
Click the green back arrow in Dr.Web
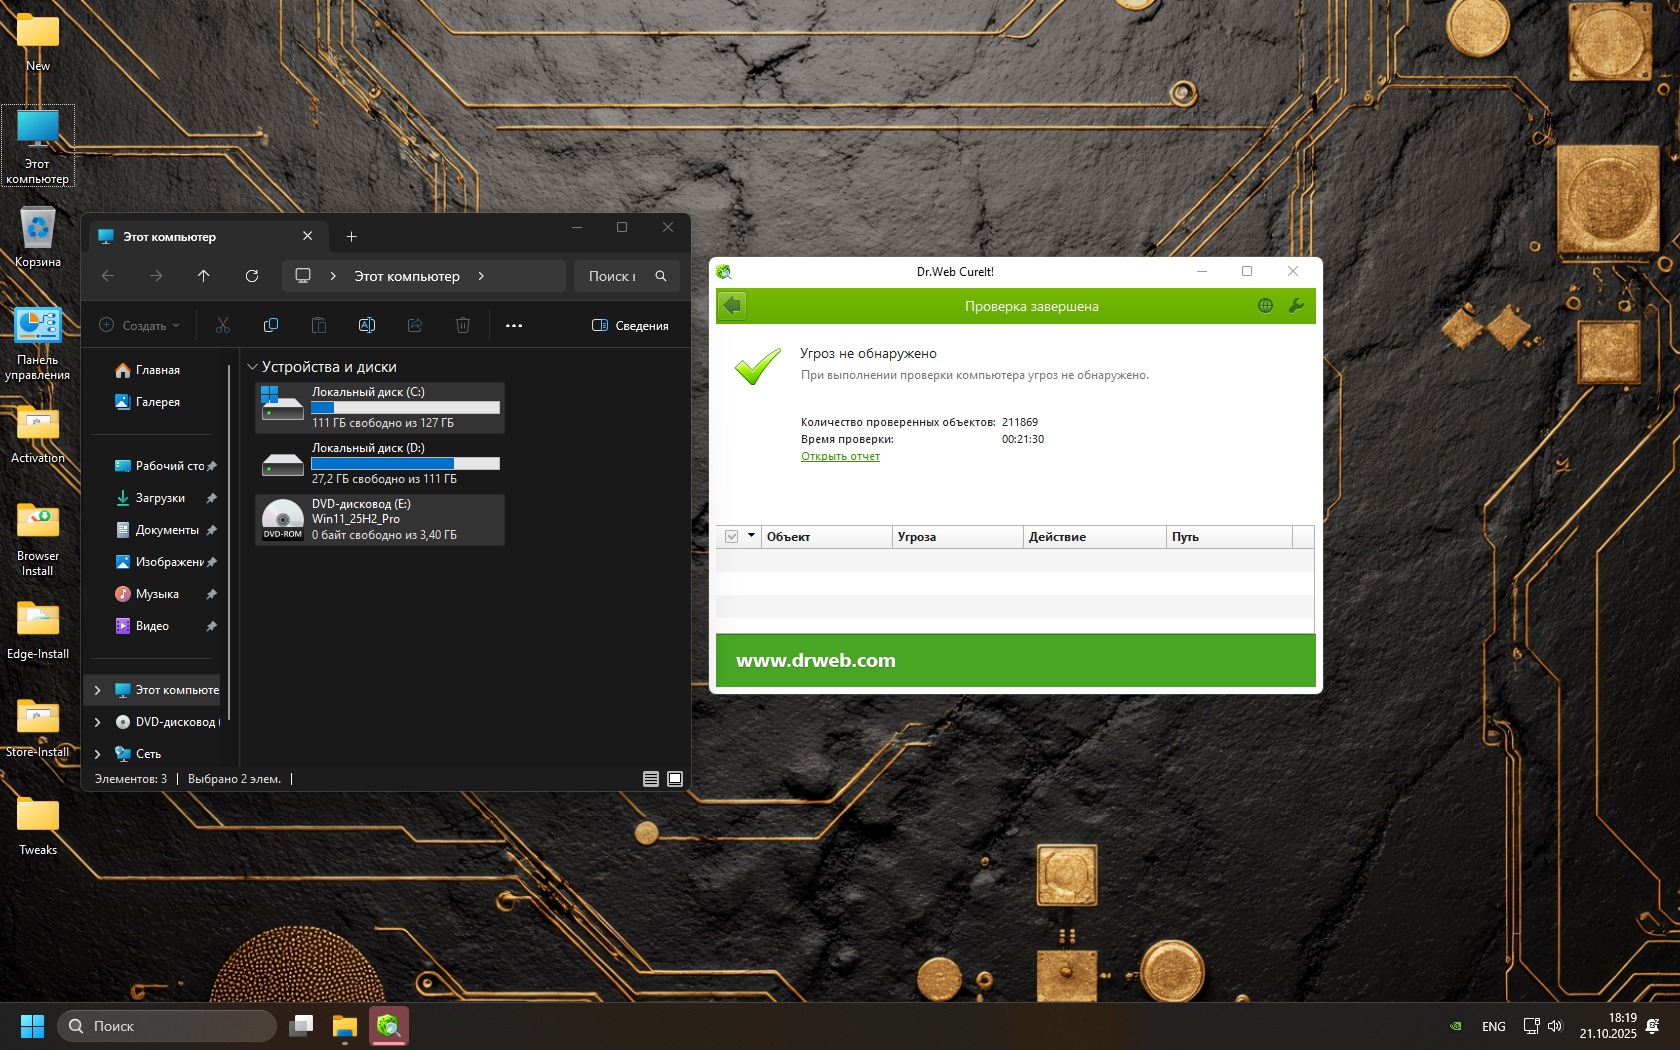click(732, 306)
